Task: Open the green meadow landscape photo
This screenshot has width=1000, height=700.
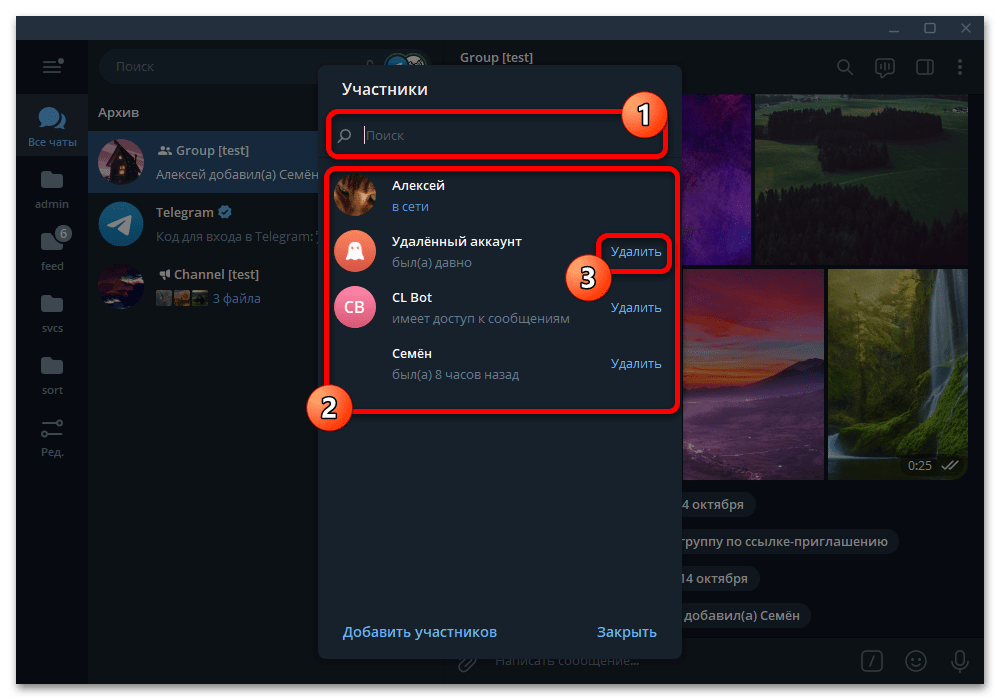Action: [861, 179]
